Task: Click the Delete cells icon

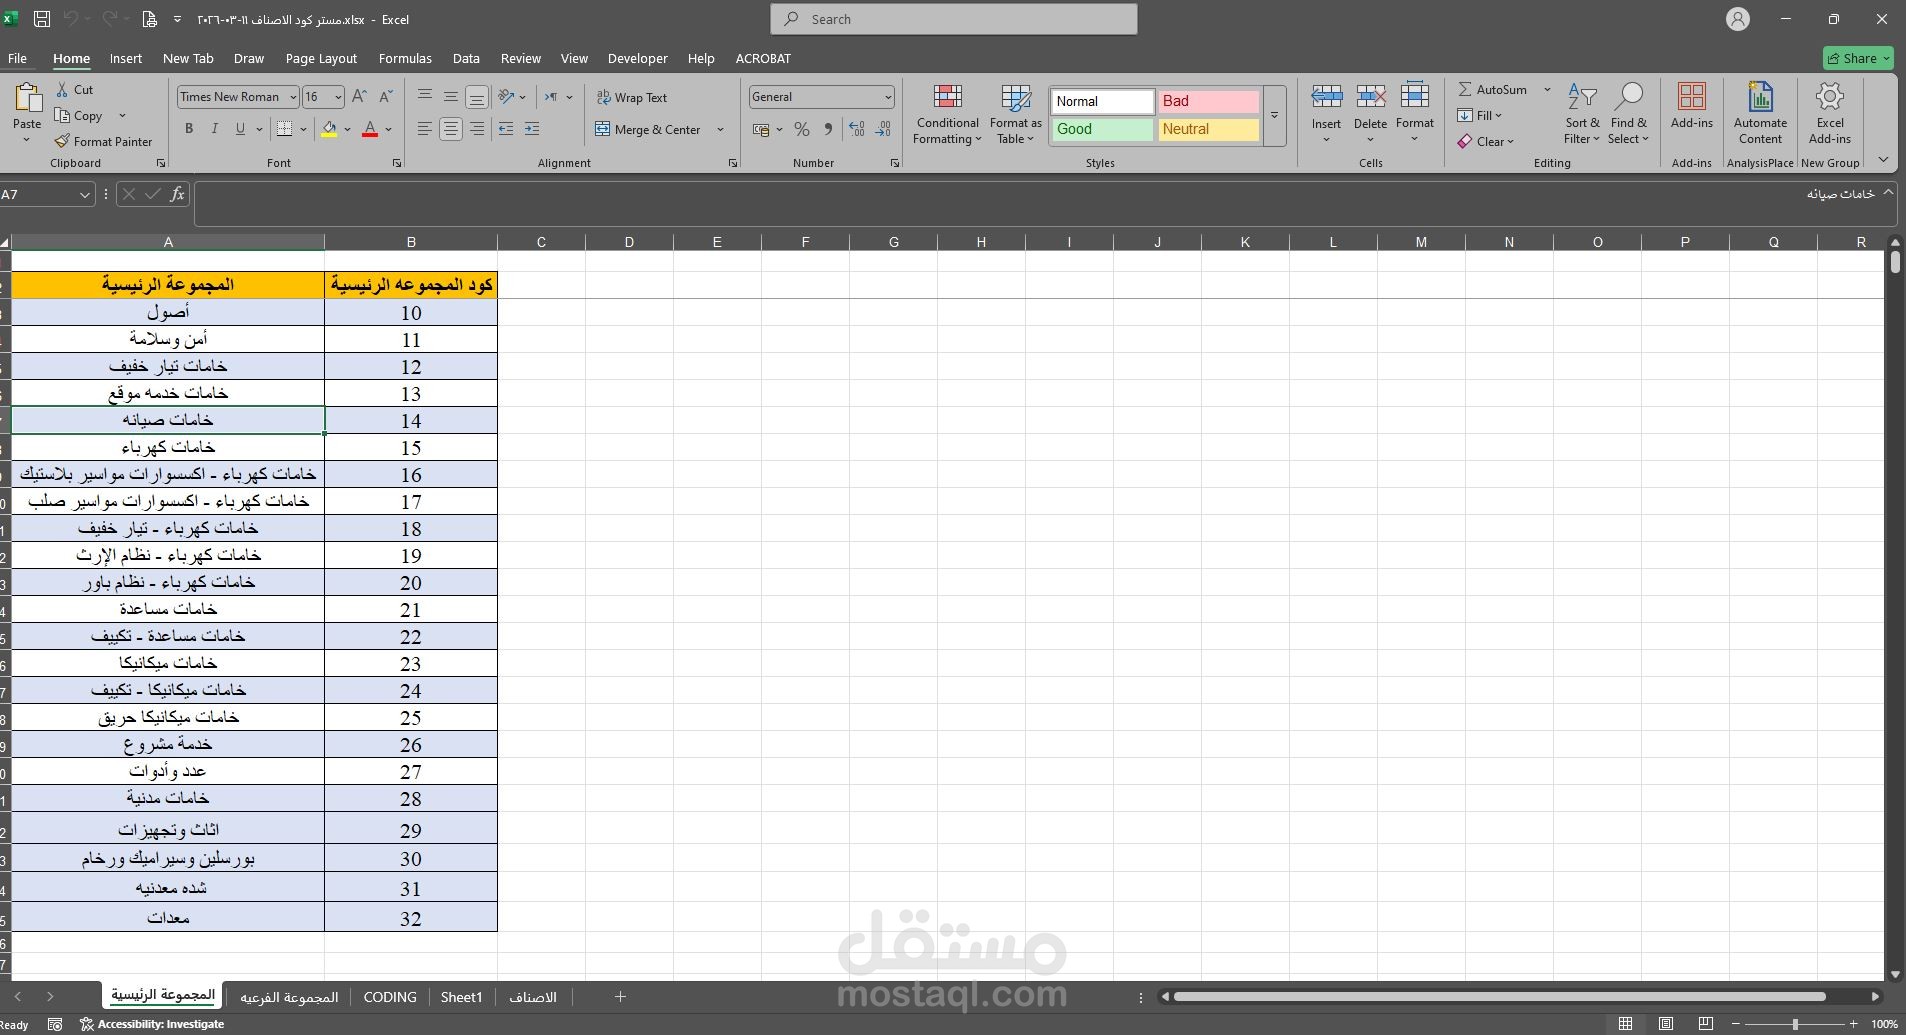Action: 1371,97
